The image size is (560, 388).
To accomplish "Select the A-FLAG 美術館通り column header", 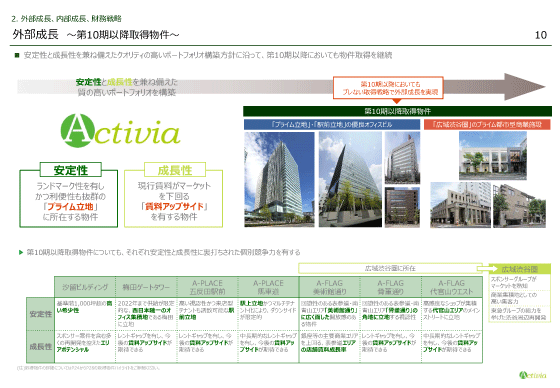I will pos(329,287).
